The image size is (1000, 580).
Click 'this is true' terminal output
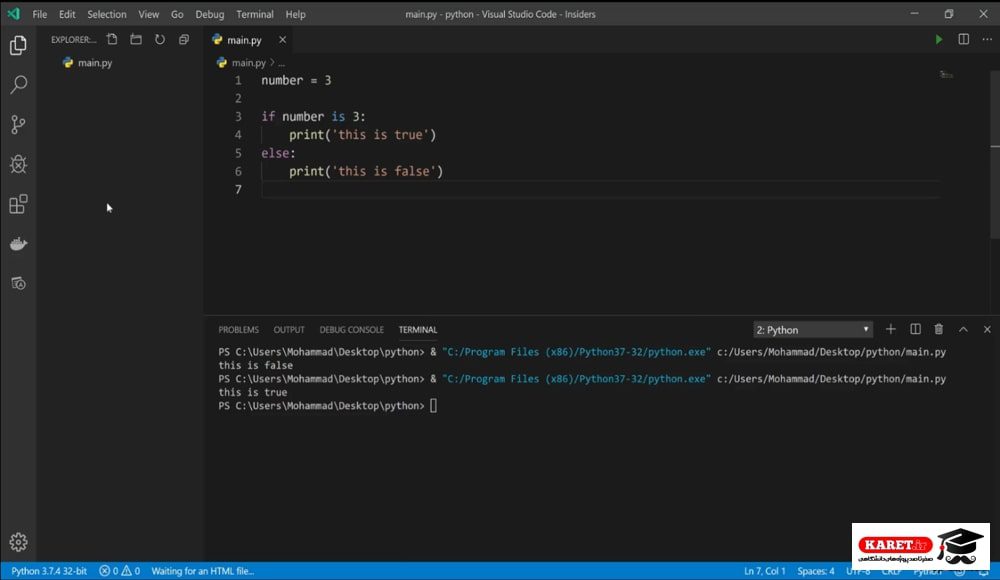click(x=253, y=392)
